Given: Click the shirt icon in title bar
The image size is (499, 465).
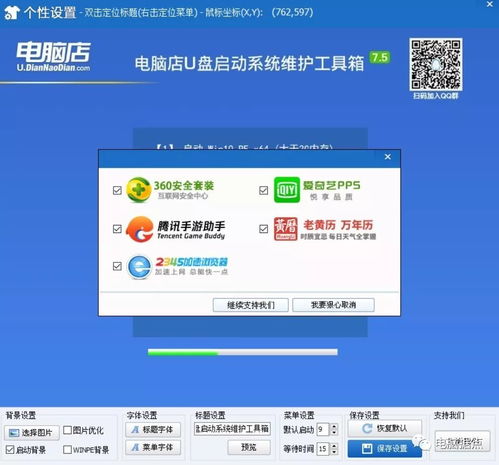Looking at the screenshot, I should pyautogui.click(x=12, y=13).
